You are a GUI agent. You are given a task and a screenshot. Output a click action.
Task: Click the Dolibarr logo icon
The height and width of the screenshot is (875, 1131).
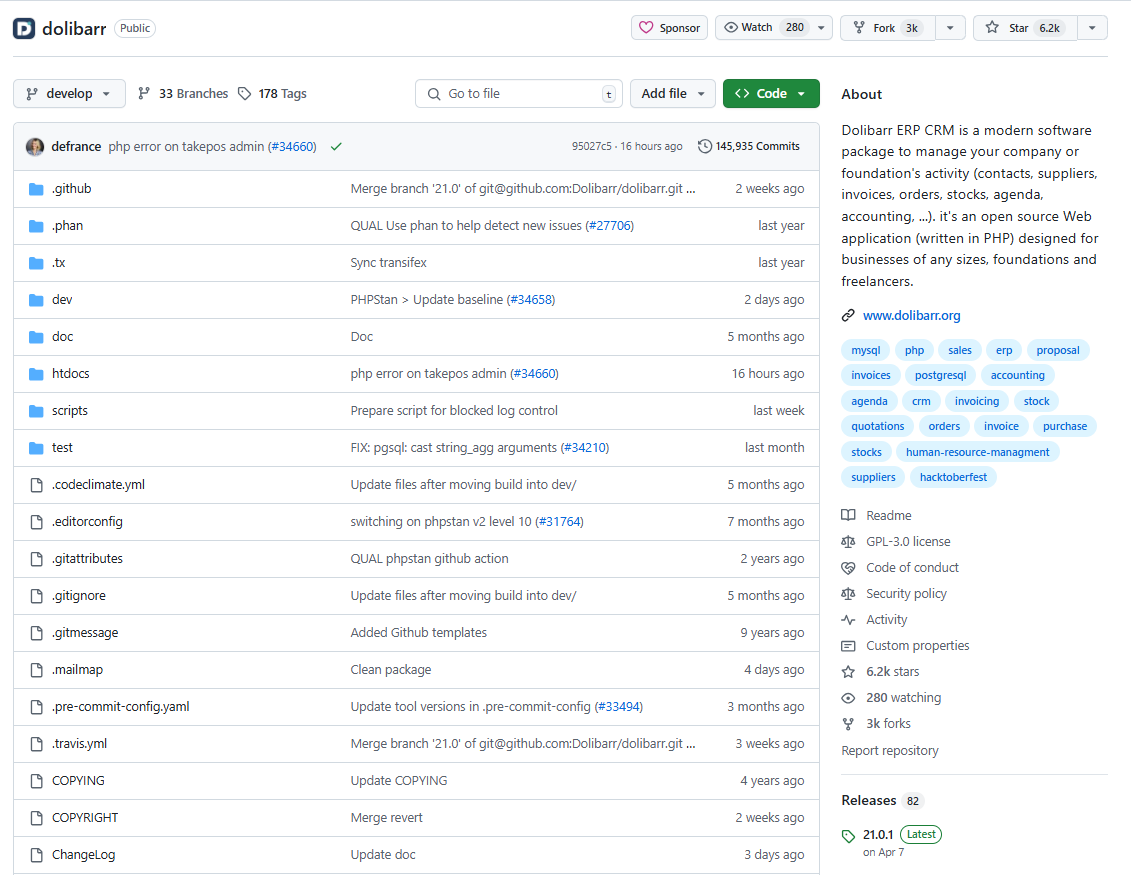pos(24,28)
